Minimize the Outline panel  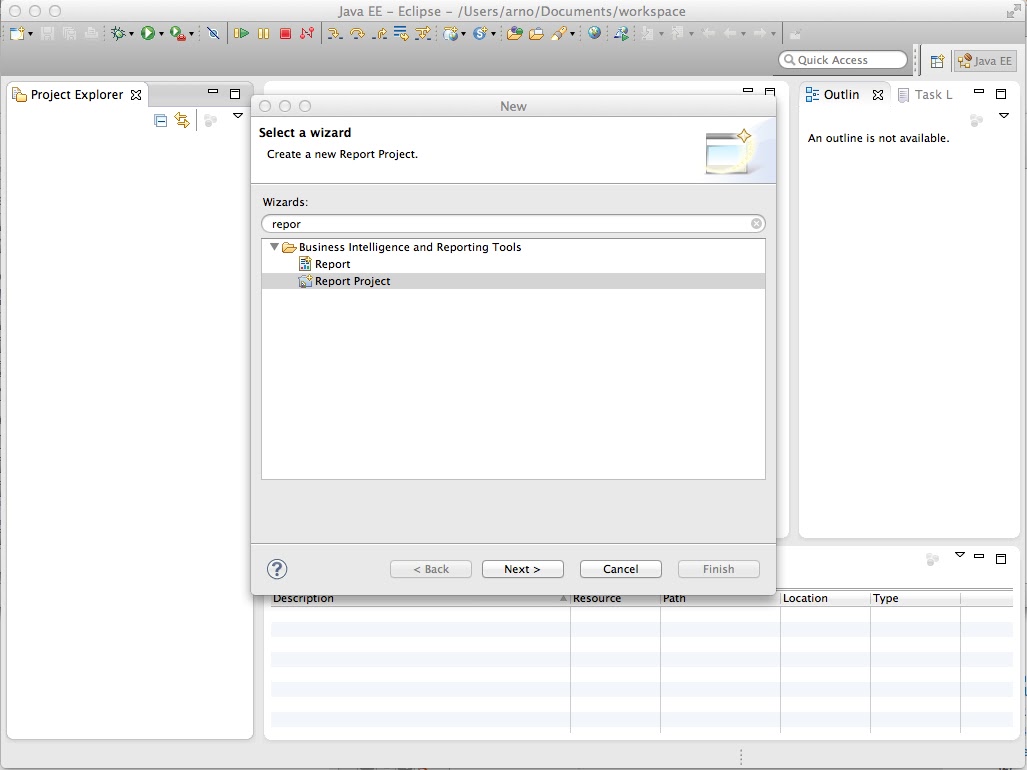979,92
